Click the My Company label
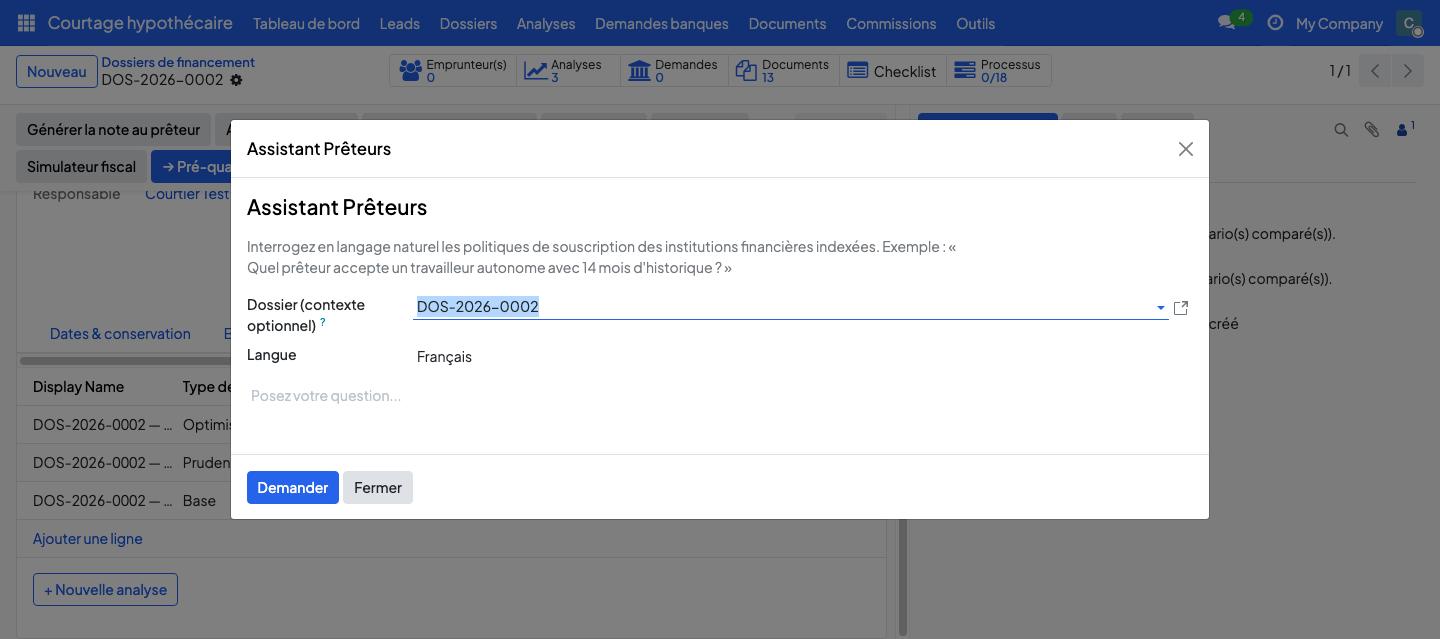The width and height of the screenshot is (1440, 639). point(1339,23)
